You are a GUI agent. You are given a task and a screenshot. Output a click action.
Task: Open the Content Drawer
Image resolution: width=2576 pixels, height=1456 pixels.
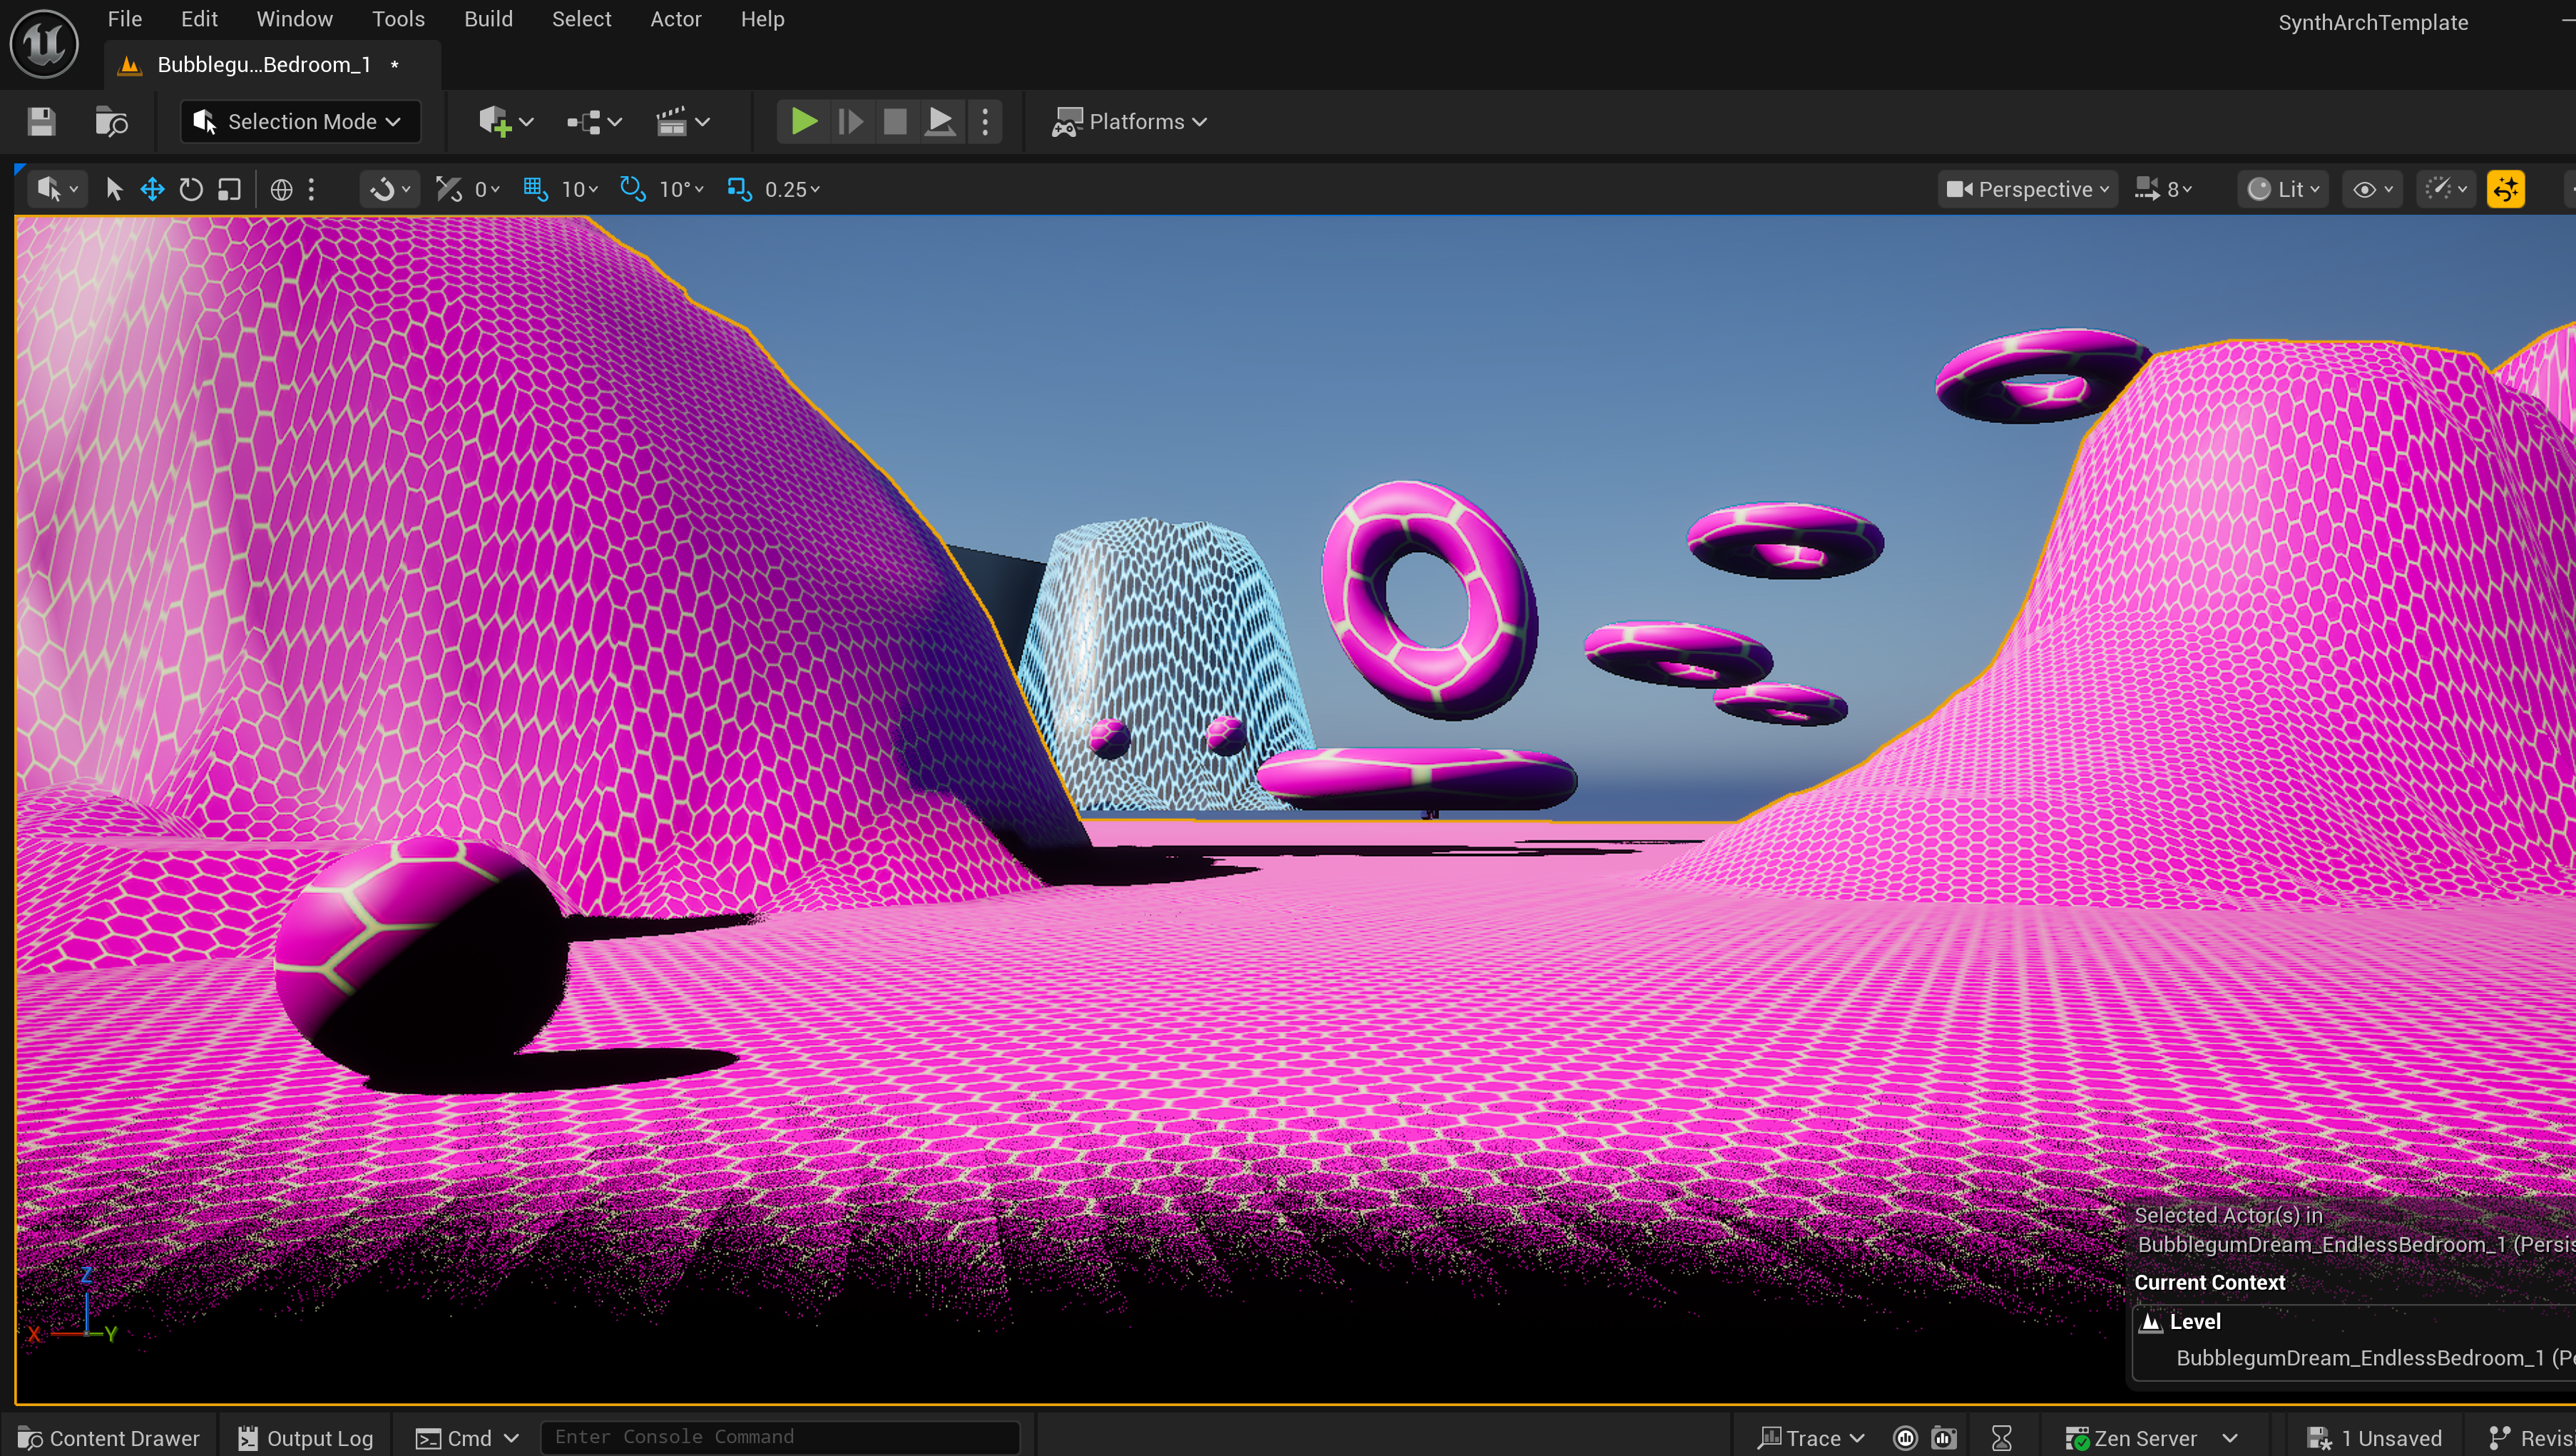[x=109, y=1438]
